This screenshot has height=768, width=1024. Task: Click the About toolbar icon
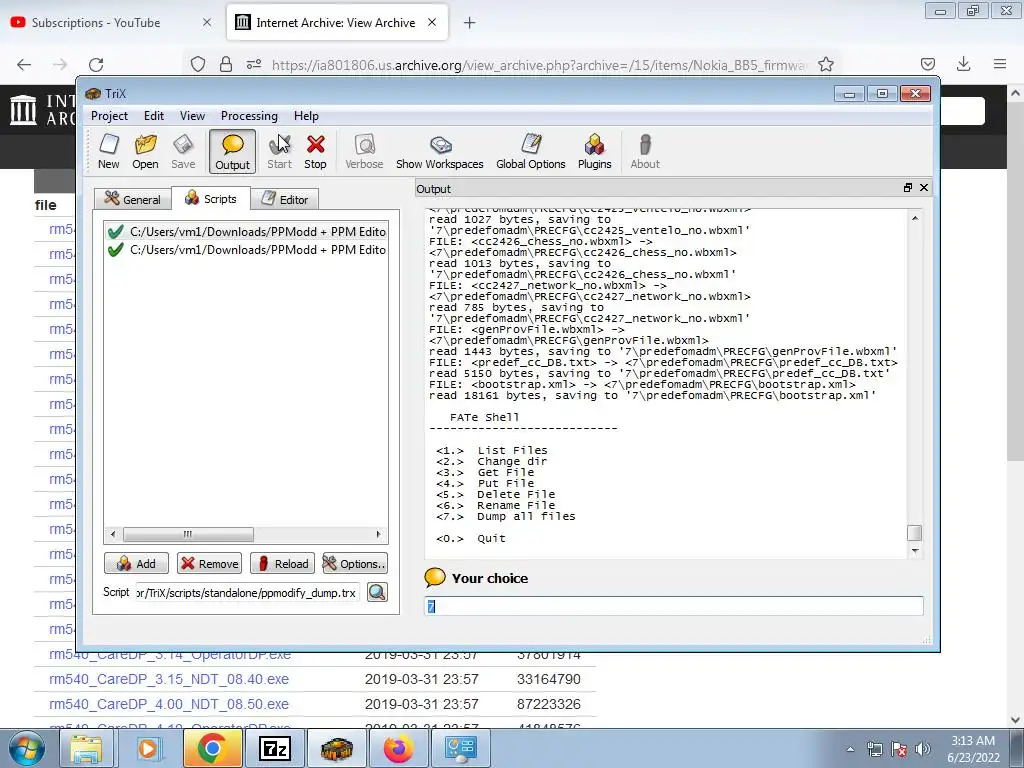tap(645, 152)
